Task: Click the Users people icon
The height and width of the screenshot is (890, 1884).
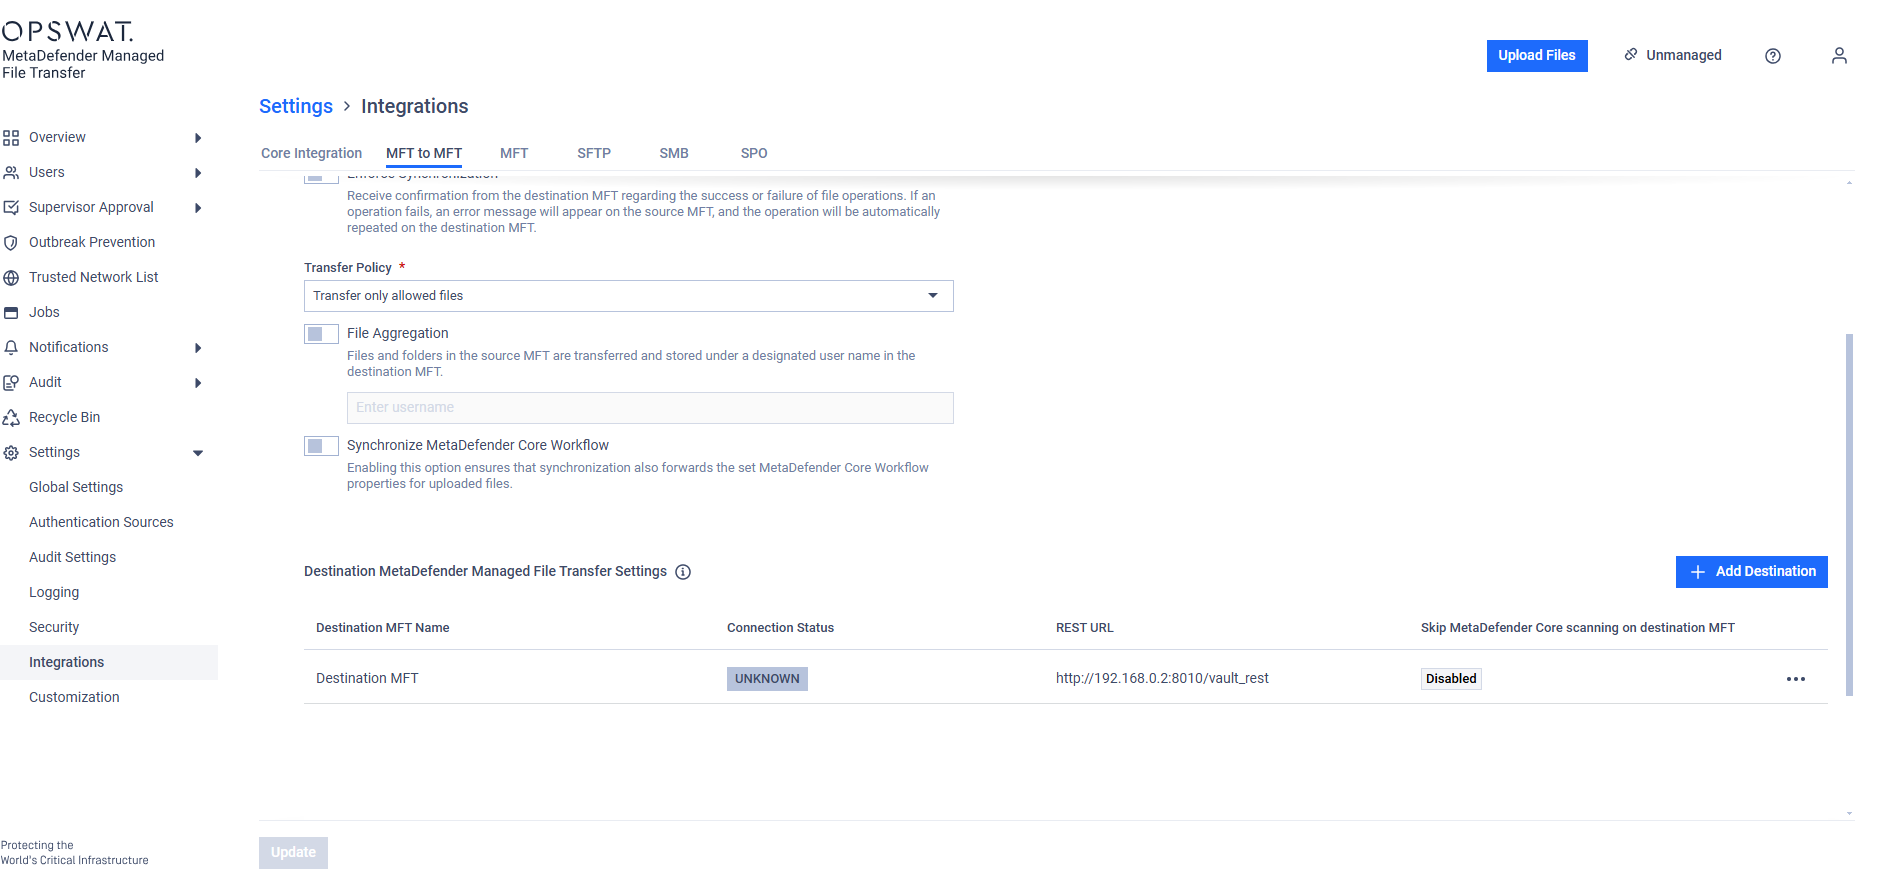Action: coord(11,173)
